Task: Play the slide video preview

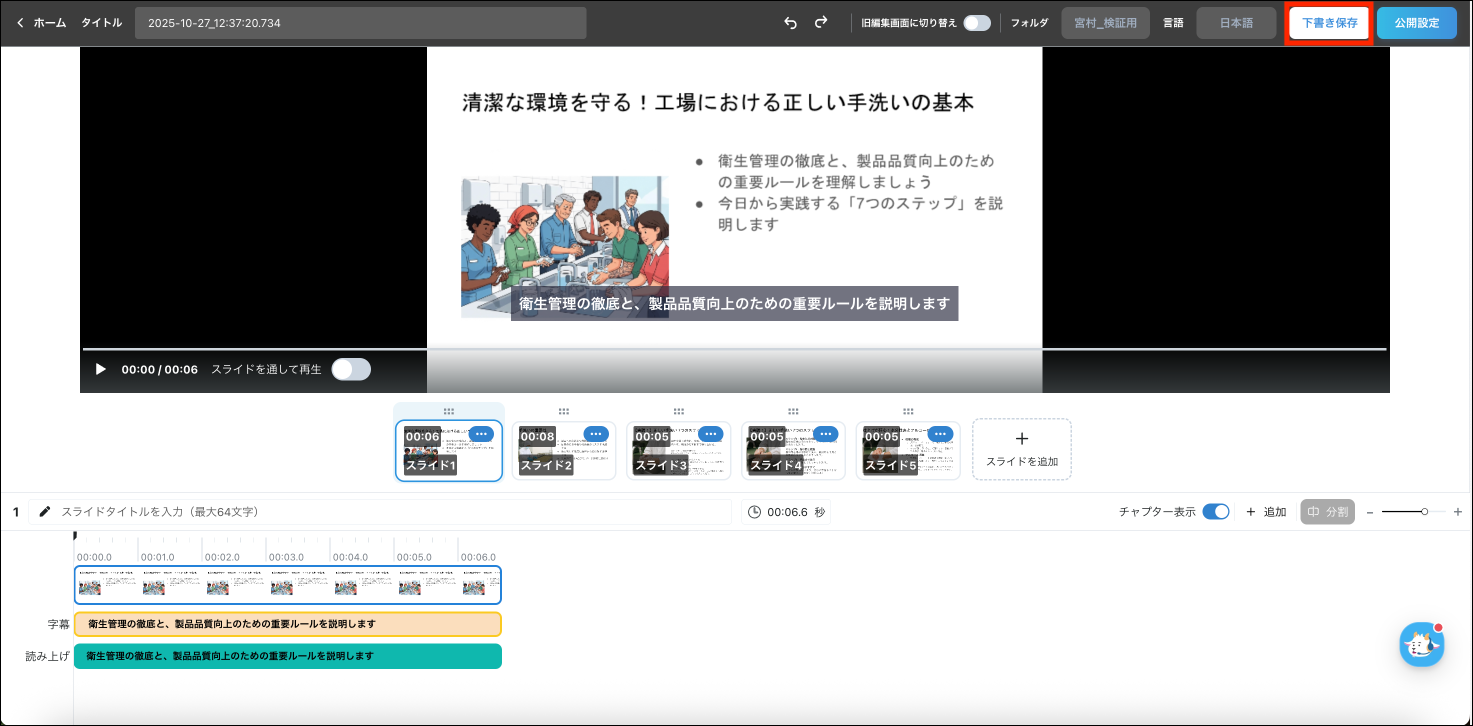Action: 100,369
